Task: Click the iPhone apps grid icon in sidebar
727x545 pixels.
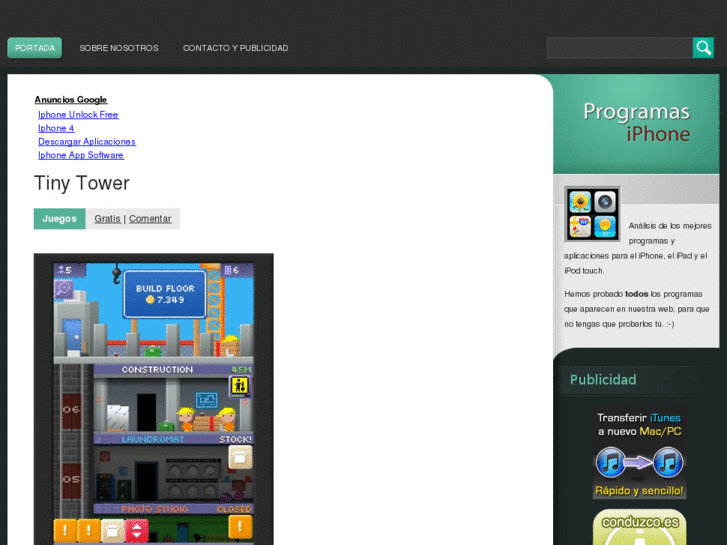Action: pyautogui.click(x=592, y=214)
